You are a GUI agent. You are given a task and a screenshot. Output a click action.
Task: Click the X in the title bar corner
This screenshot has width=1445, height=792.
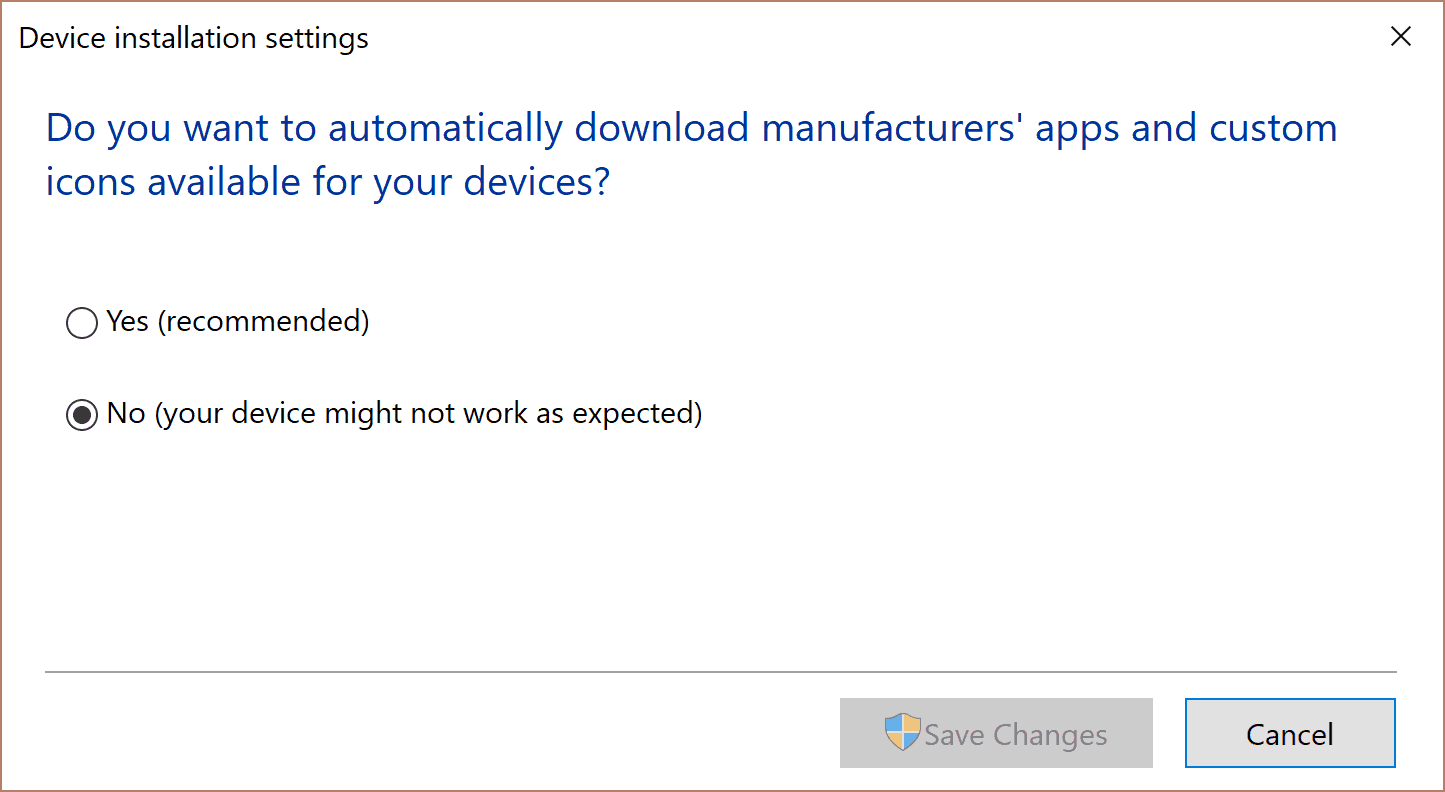[1401, 37]
